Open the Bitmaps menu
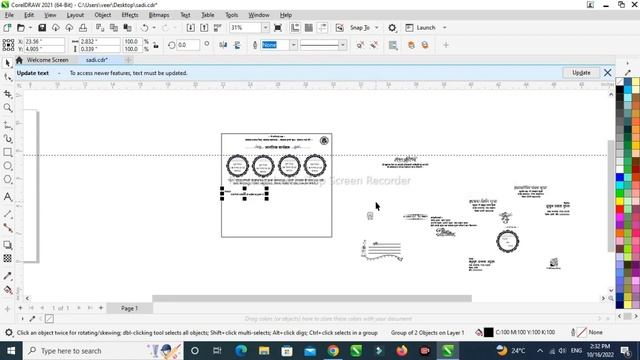Image resolution: width=640 pixels, height=360 pixels. [x=159, y=15]
